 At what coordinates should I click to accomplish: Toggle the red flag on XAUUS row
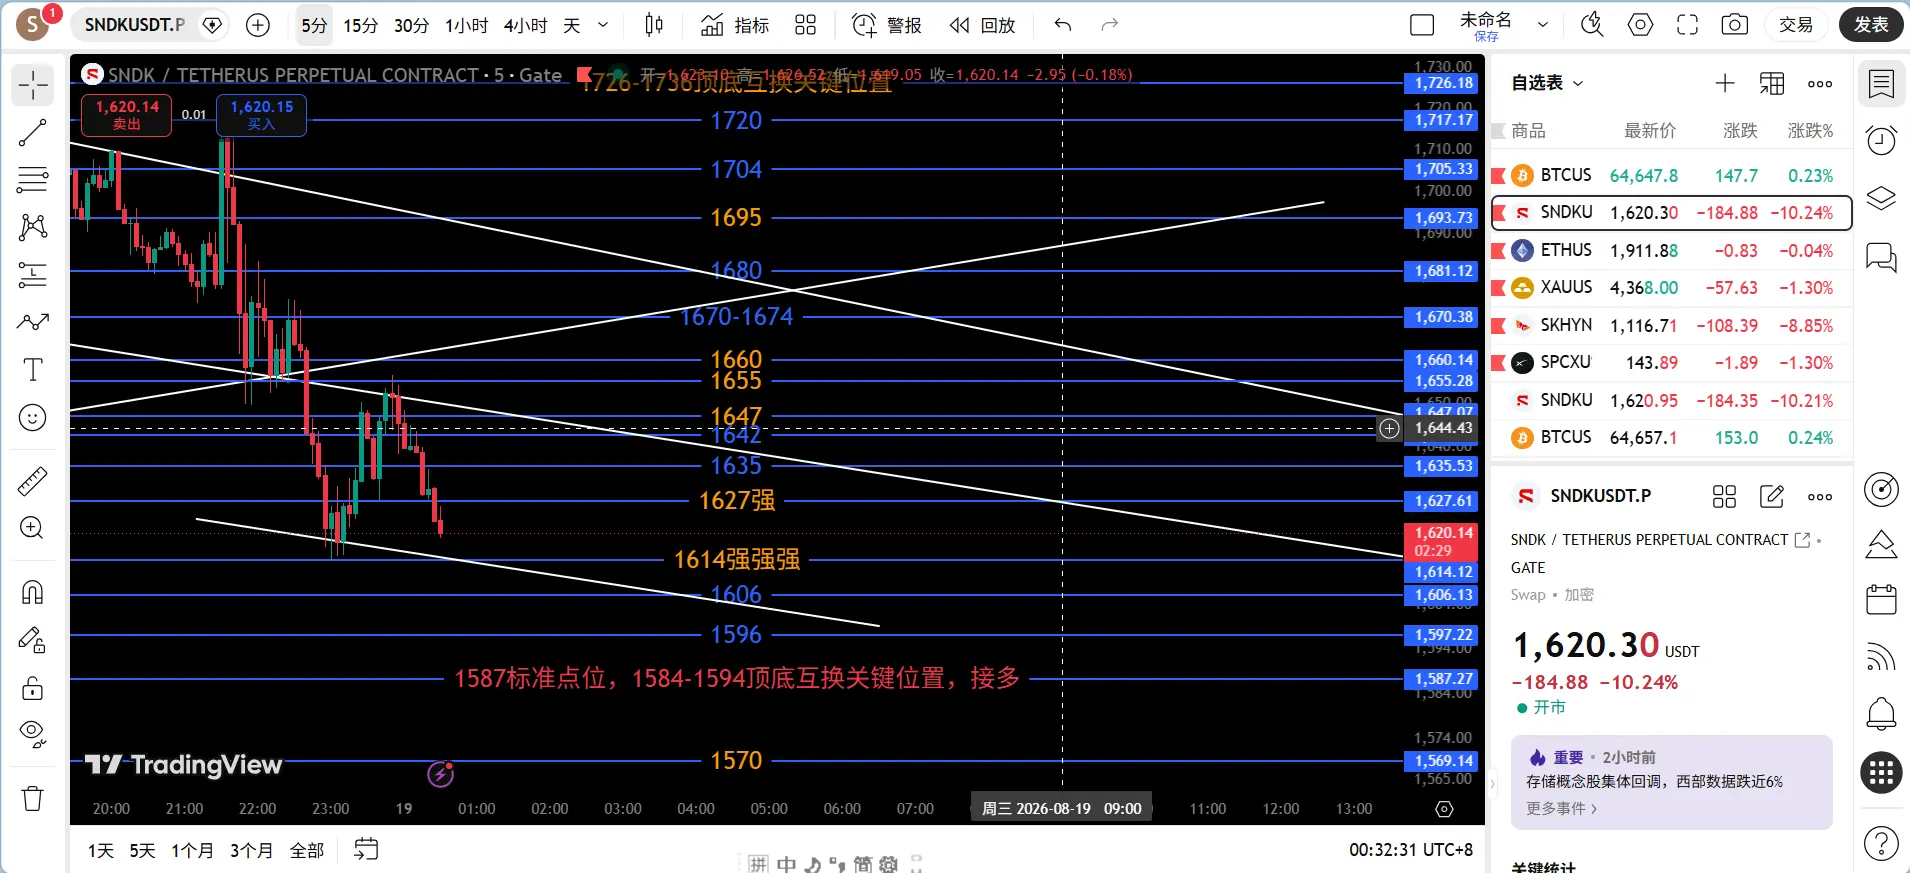1498,288
